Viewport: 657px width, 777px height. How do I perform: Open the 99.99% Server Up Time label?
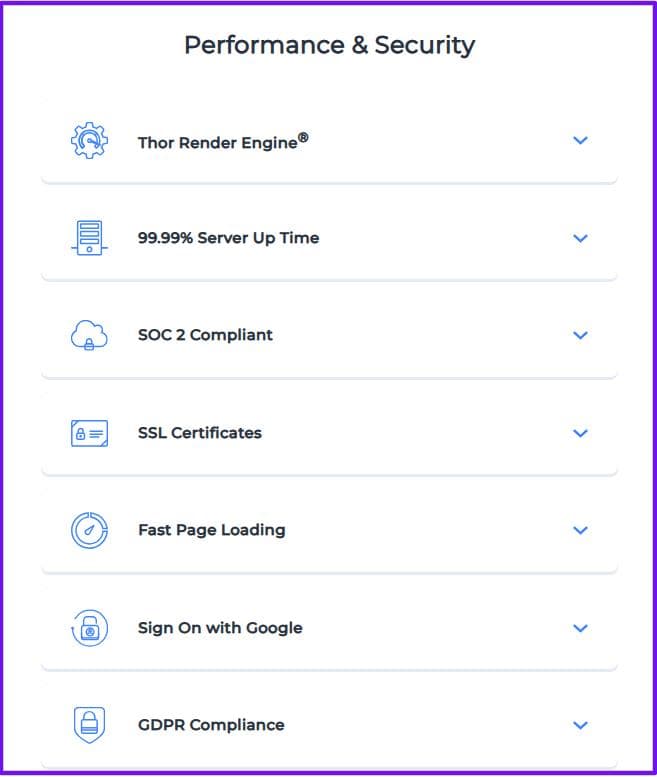coord(228,238)
